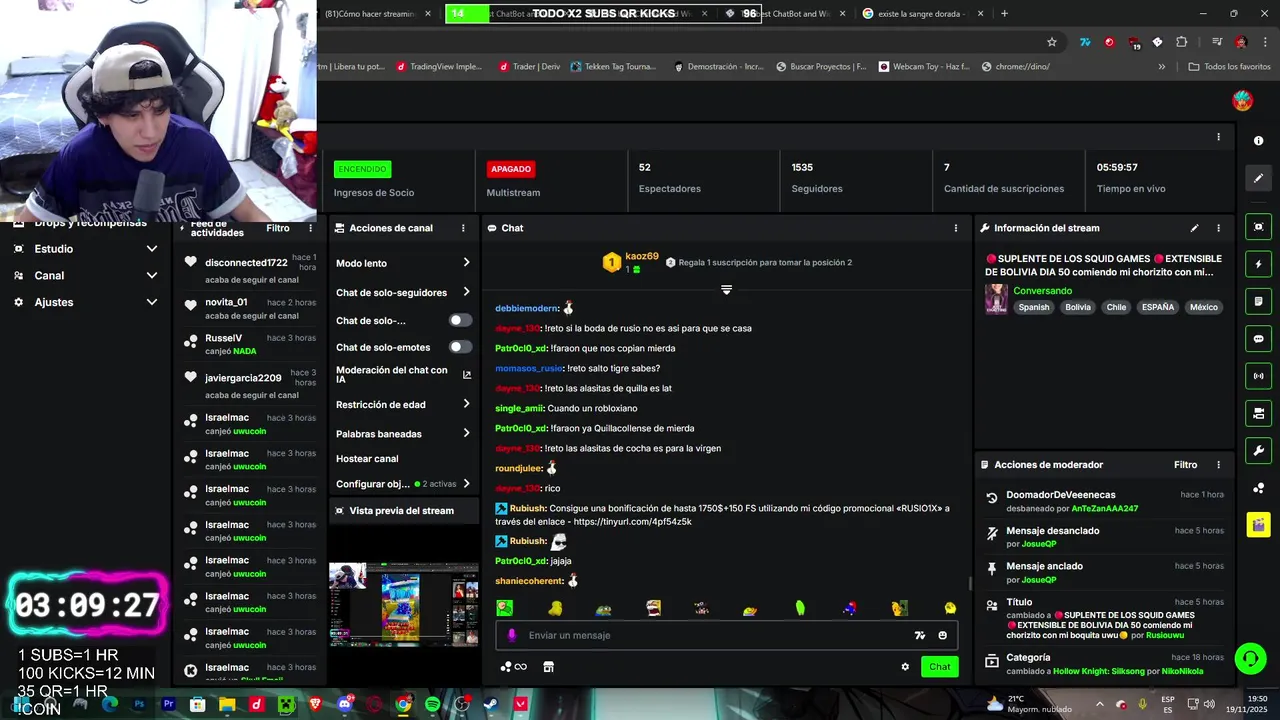Collapse the pinned gift banner arrow in chat
The height and width of the screenshot is (720, 1280).
pyautogui.click(x=727, y=290)
